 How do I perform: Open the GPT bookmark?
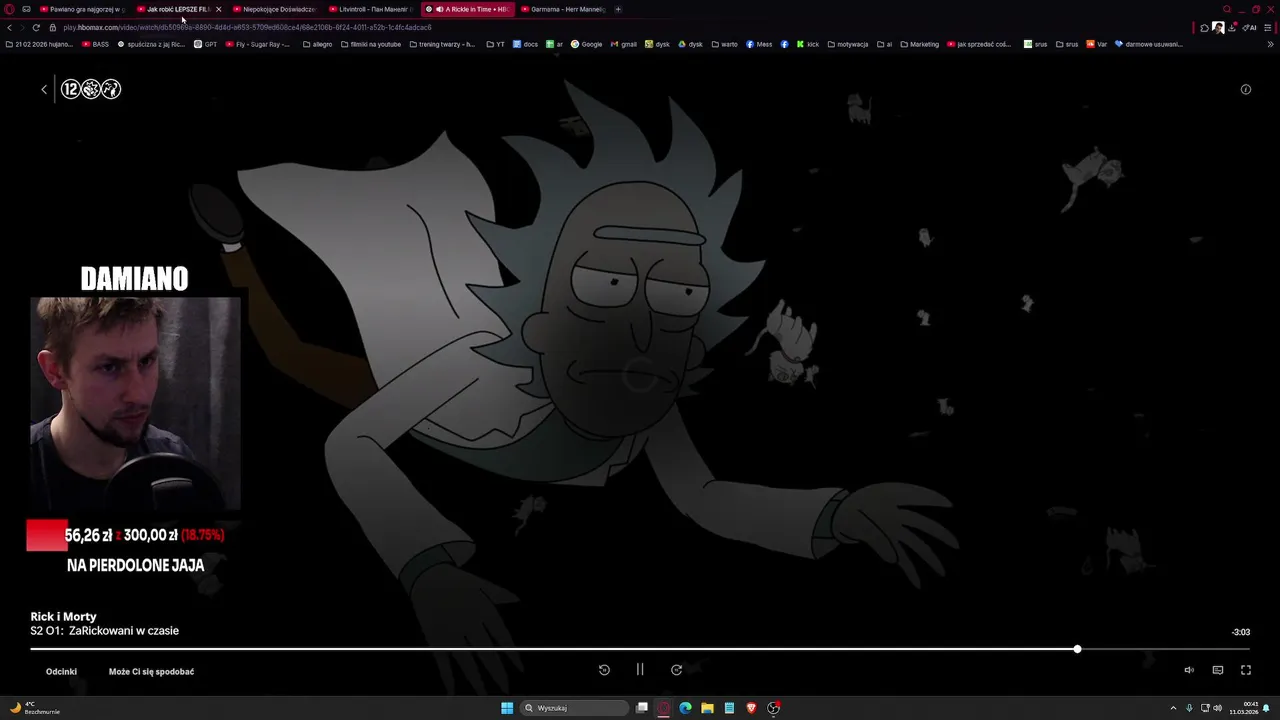tap(205, 44)
